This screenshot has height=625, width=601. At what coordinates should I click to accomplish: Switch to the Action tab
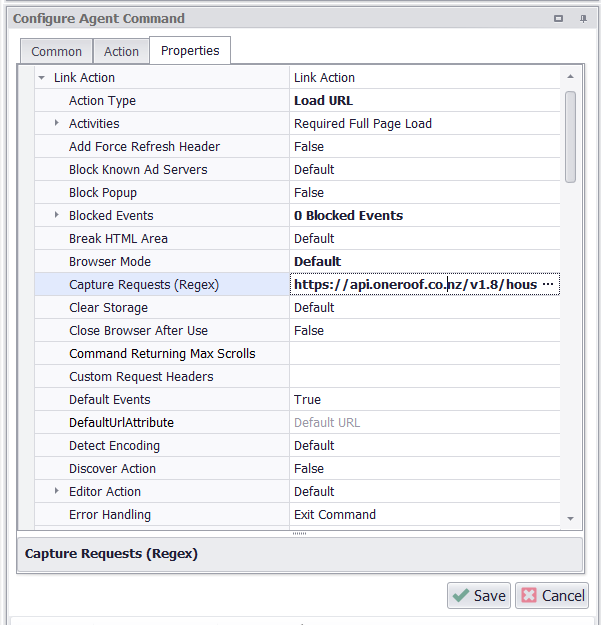(121, 52)
